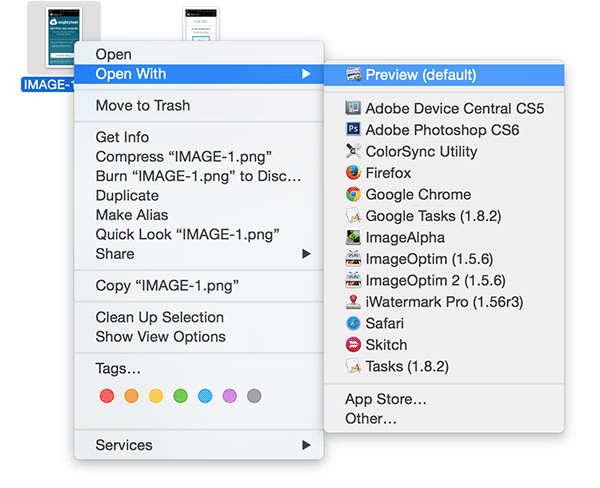Click the ColorSync Utility icon
The height and width of the screenshot is (488, 600).
353,152
